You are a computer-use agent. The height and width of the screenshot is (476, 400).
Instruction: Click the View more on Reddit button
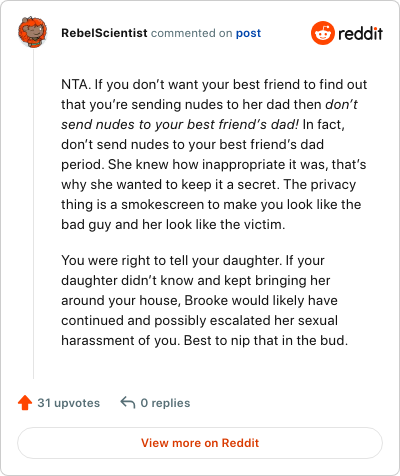click(x=200, y=443)
